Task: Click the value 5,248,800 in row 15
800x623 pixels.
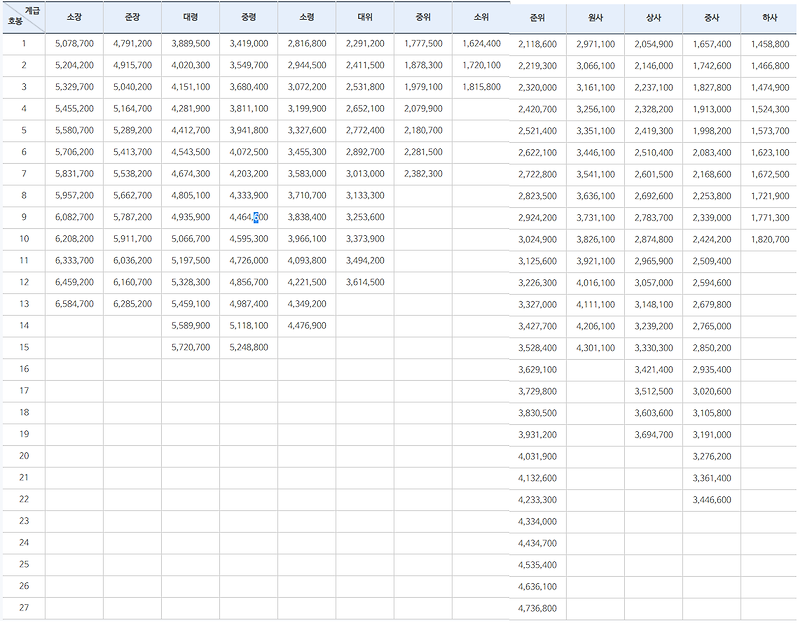Action: 249,347
